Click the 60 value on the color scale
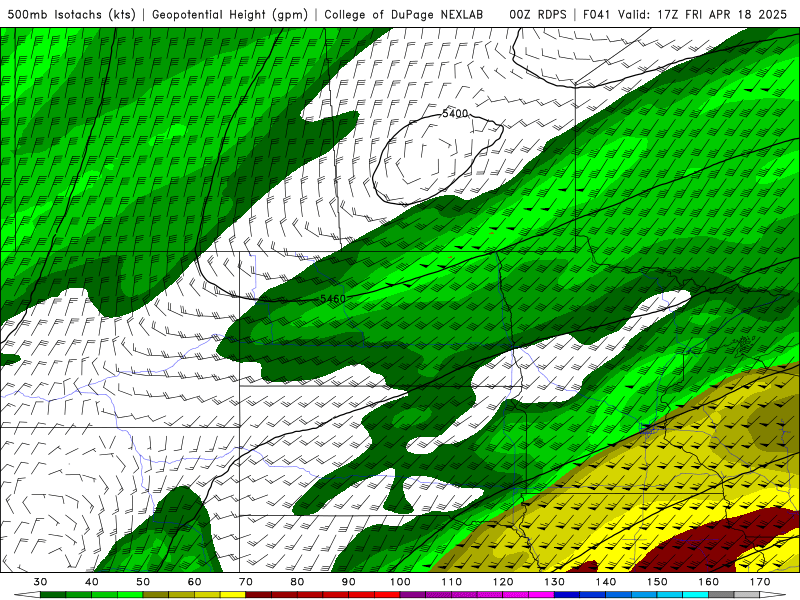800x600 pixels. (194, 582)
